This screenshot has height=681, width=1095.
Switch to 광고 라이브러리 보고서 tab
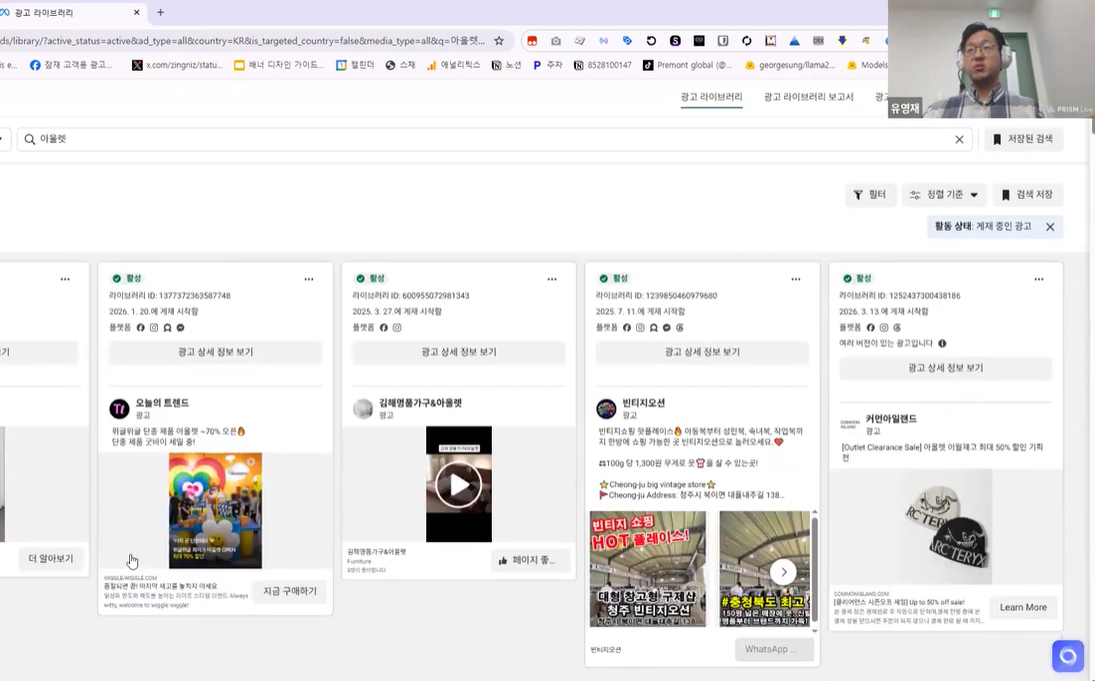tap(809, 97)
